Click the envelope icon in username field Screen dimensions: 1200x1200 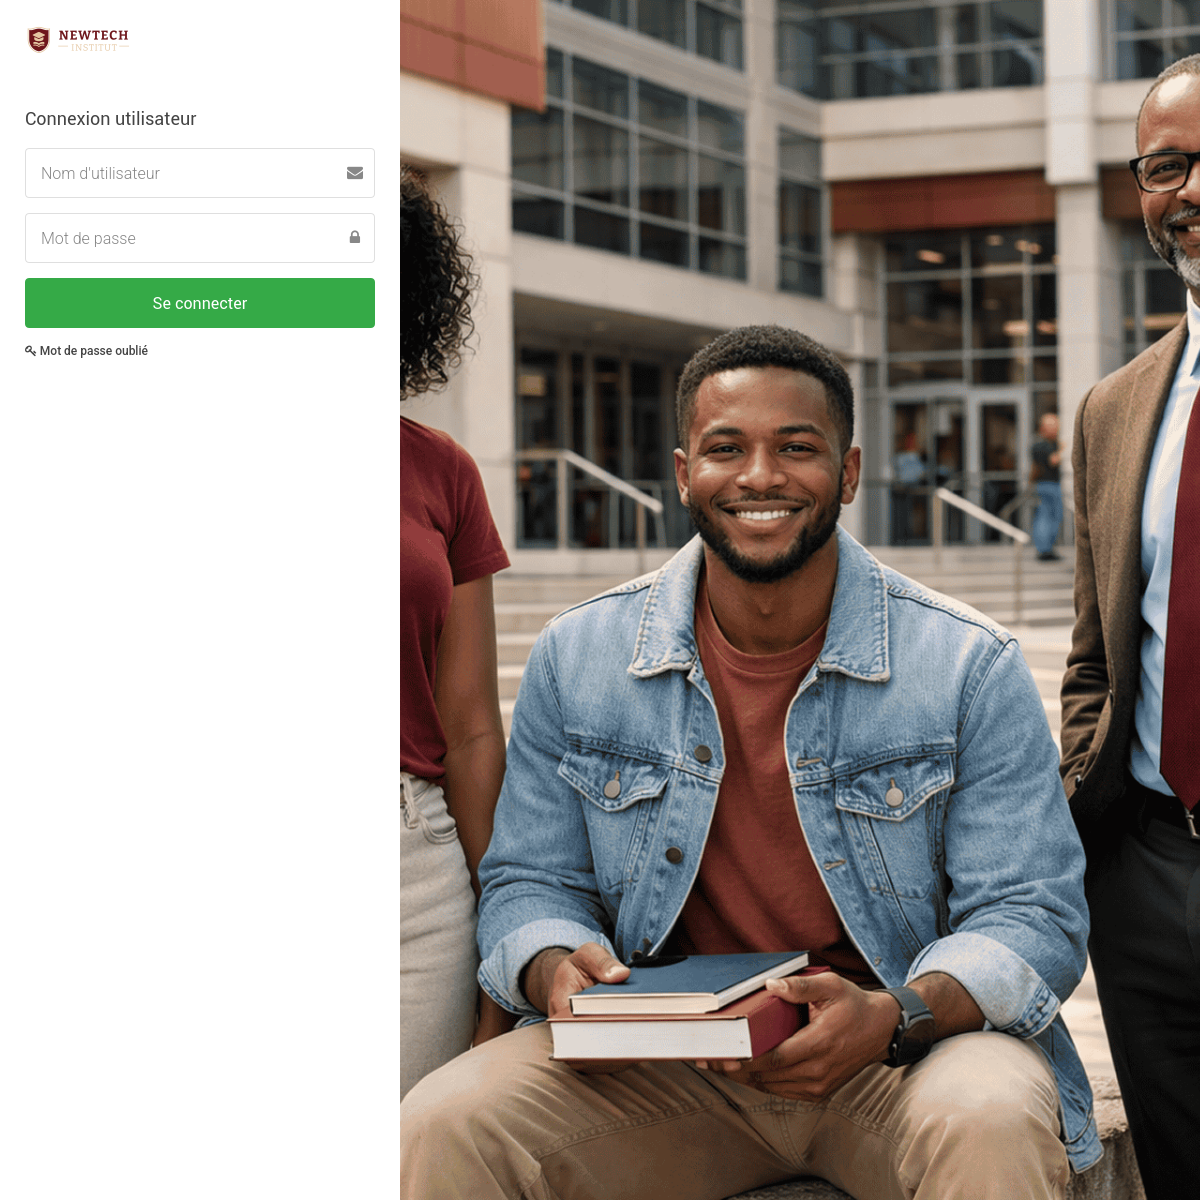pos(355,173)
